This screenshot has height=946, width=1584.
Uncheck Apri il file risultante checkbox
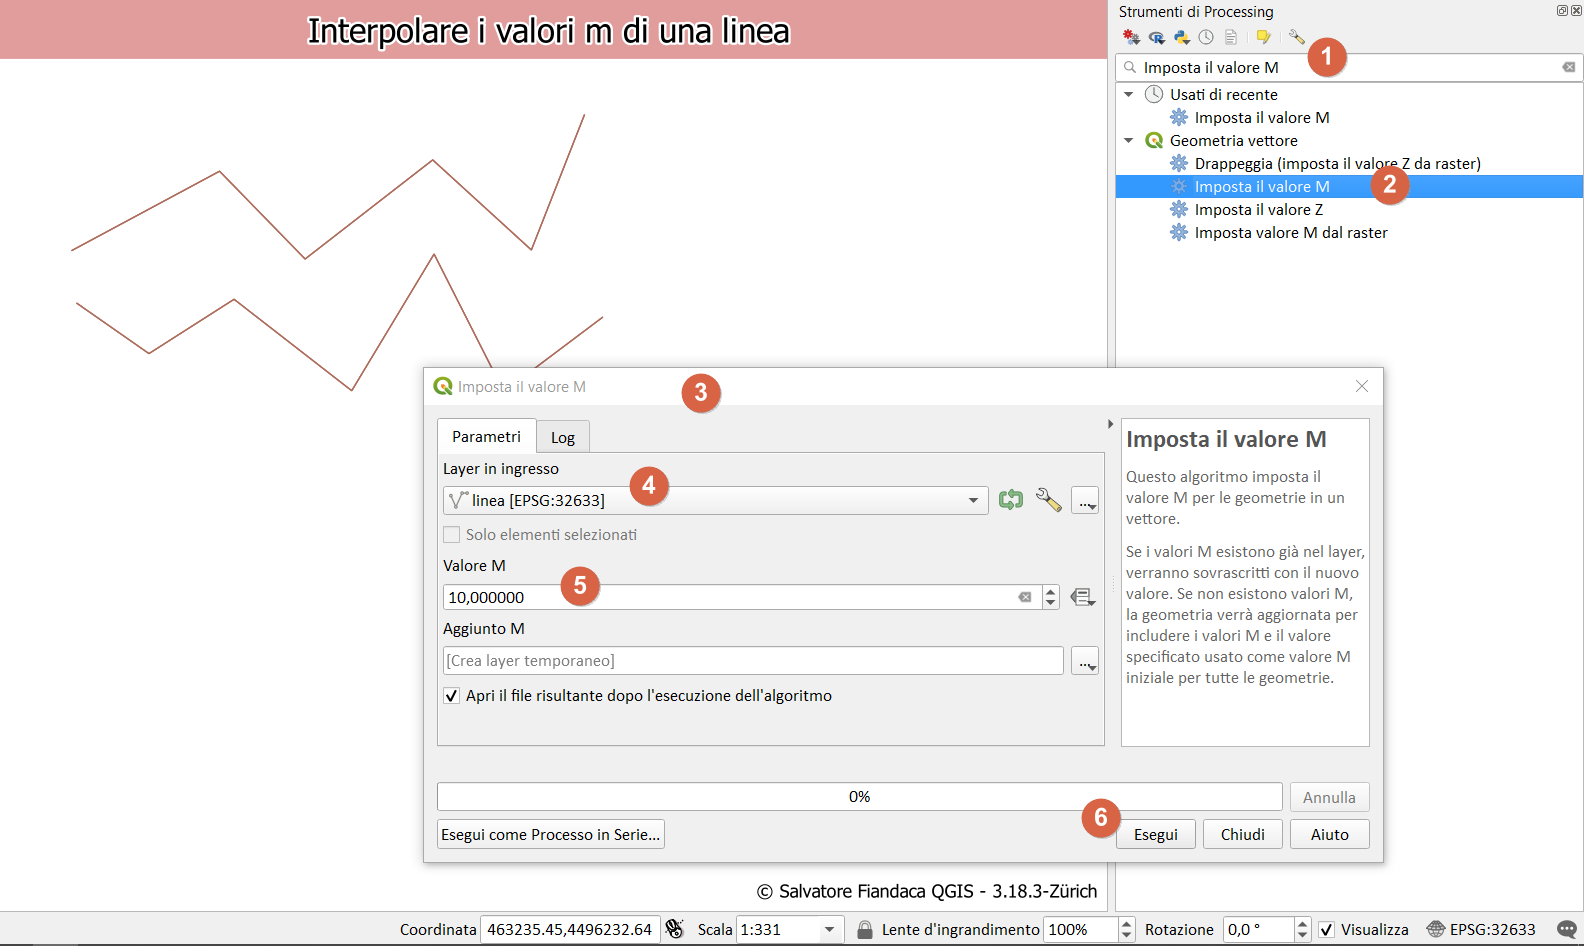[452, 696]
